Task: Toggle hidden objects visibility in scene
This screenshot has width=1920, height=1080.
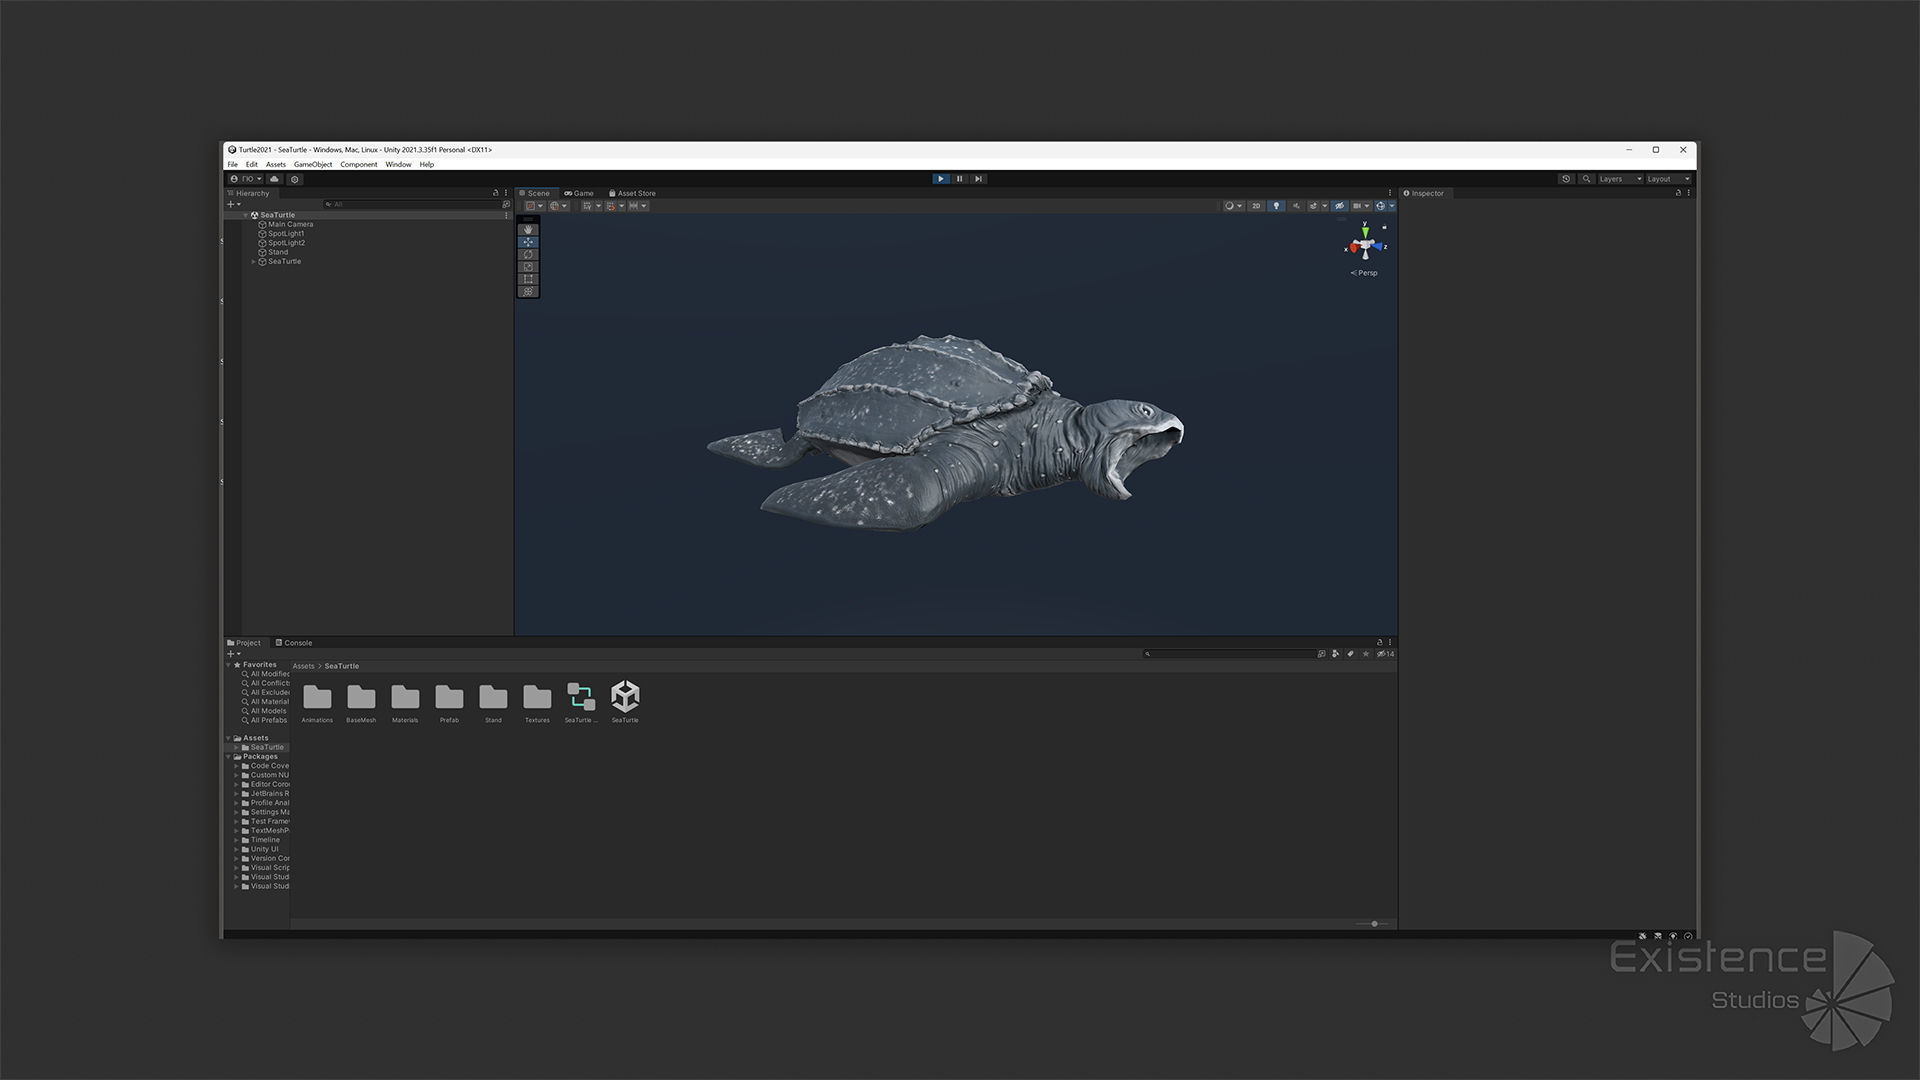Action: (1339, 206)
